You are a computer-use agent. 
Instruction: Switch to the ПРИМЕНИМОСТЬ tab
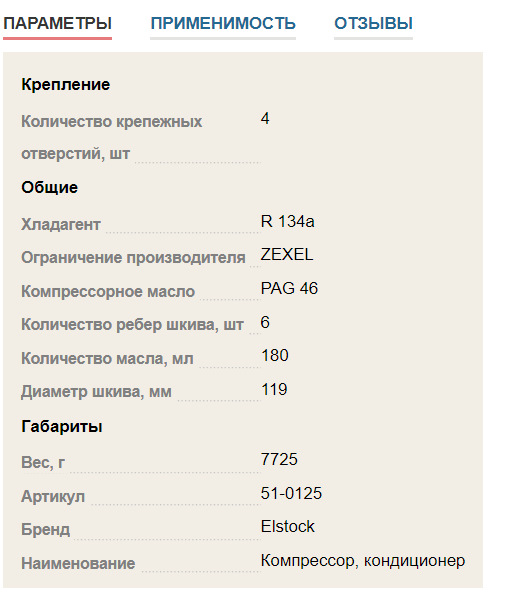[223, 23]
